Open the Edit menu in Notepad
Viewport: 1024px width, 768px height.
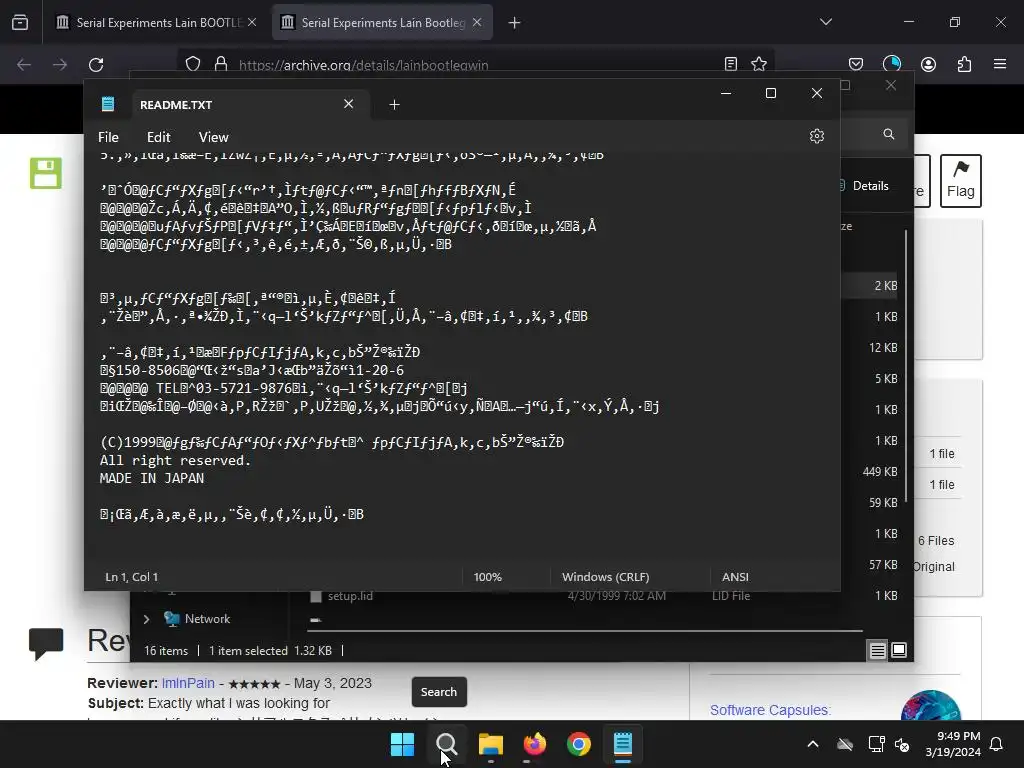point(159,137)
